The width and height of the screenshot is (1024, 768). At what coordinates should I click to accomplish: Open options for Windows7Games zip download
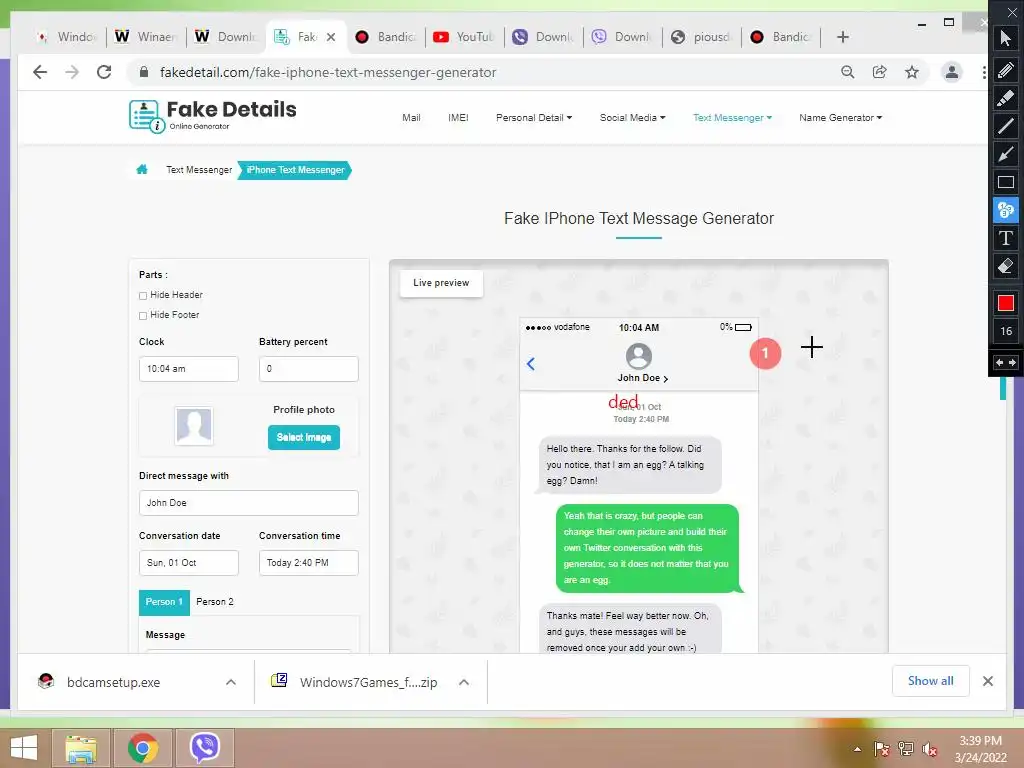coord(464,682)
